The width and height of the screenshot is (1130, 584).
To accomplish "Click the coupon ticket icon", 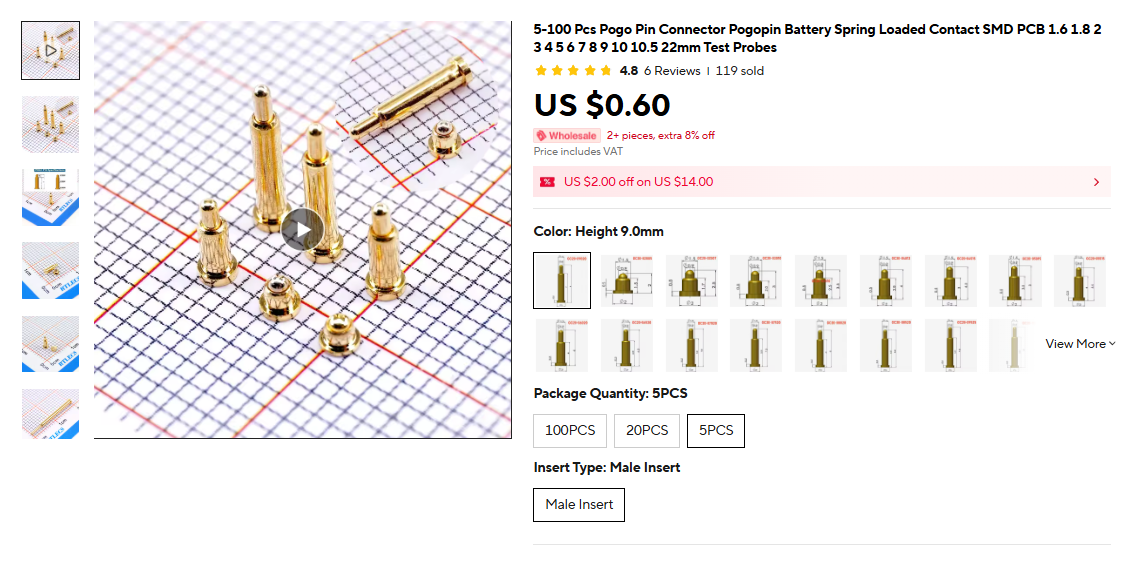I will click(547, 182).
